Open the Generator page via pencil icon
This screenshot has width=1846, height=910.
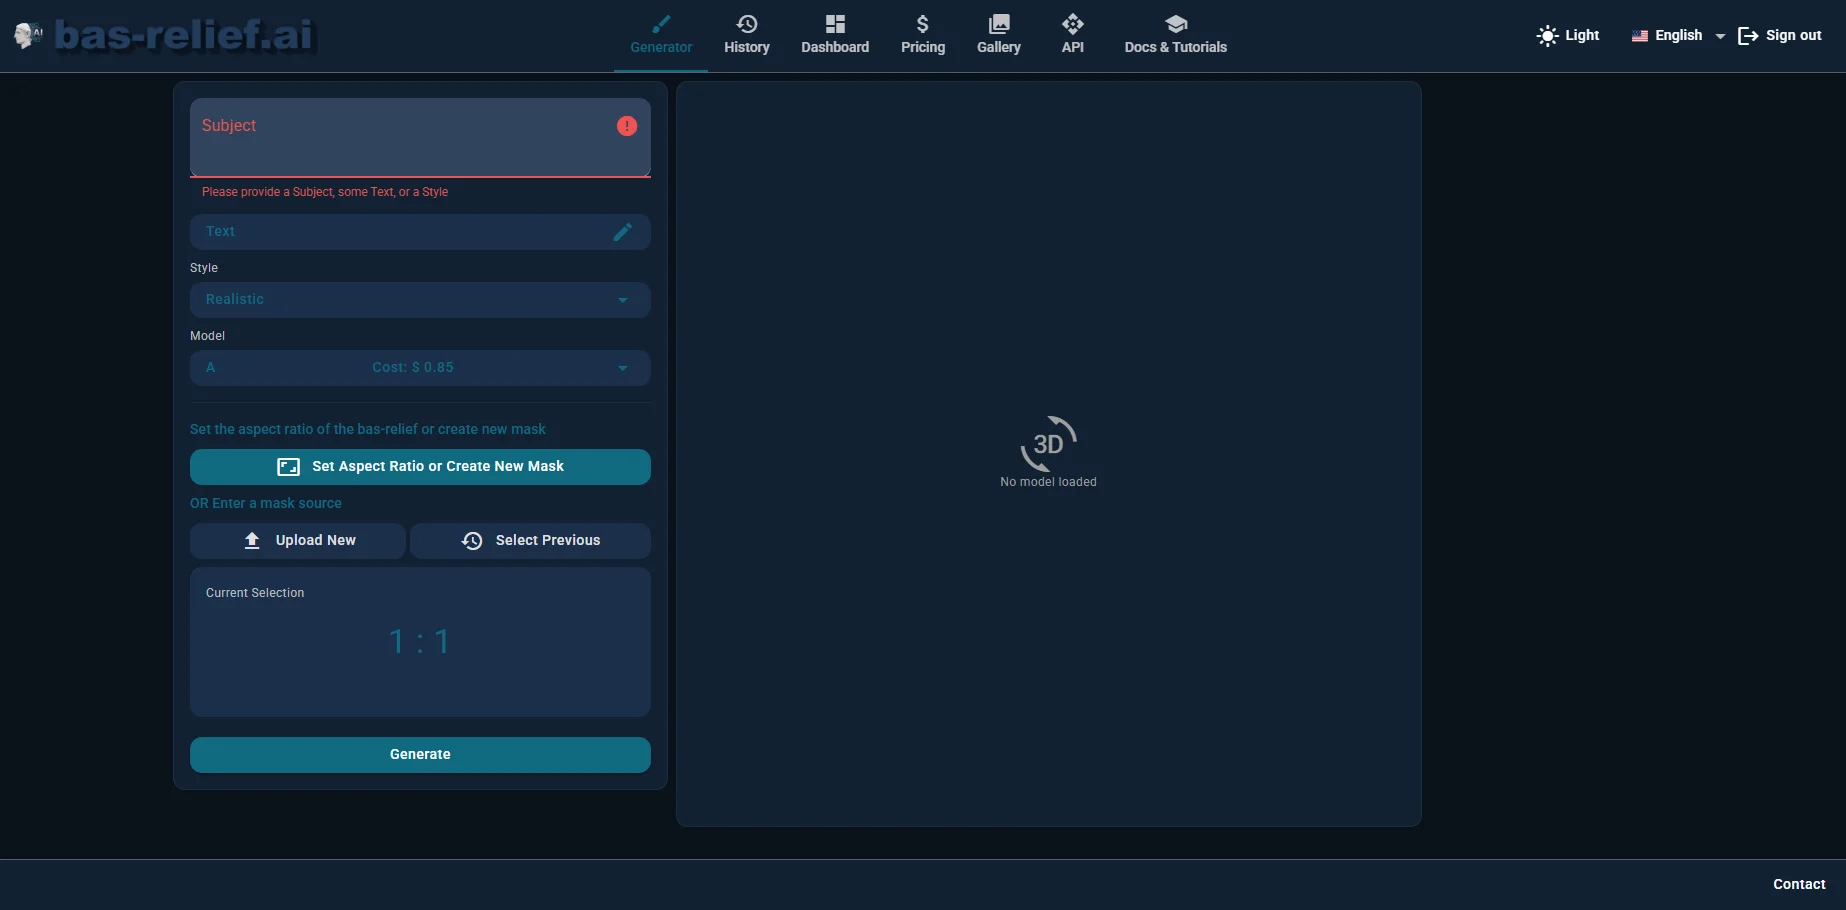pos(660,22)
